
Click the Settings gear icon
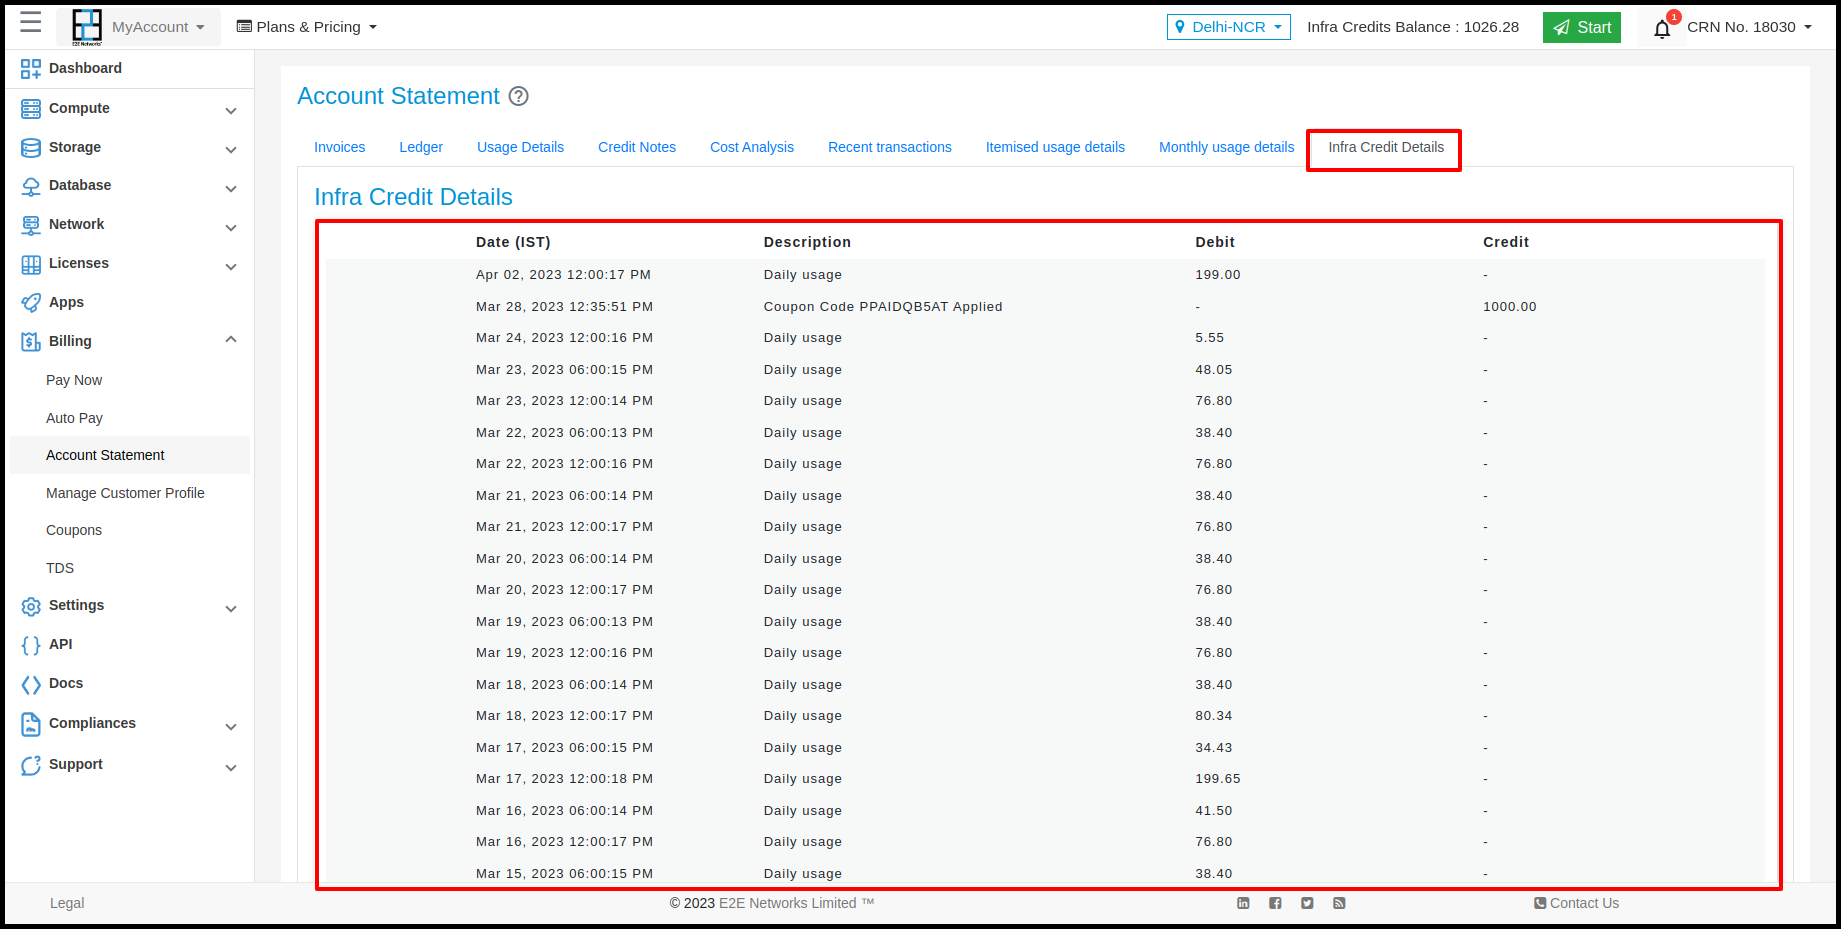coord(31,606)
